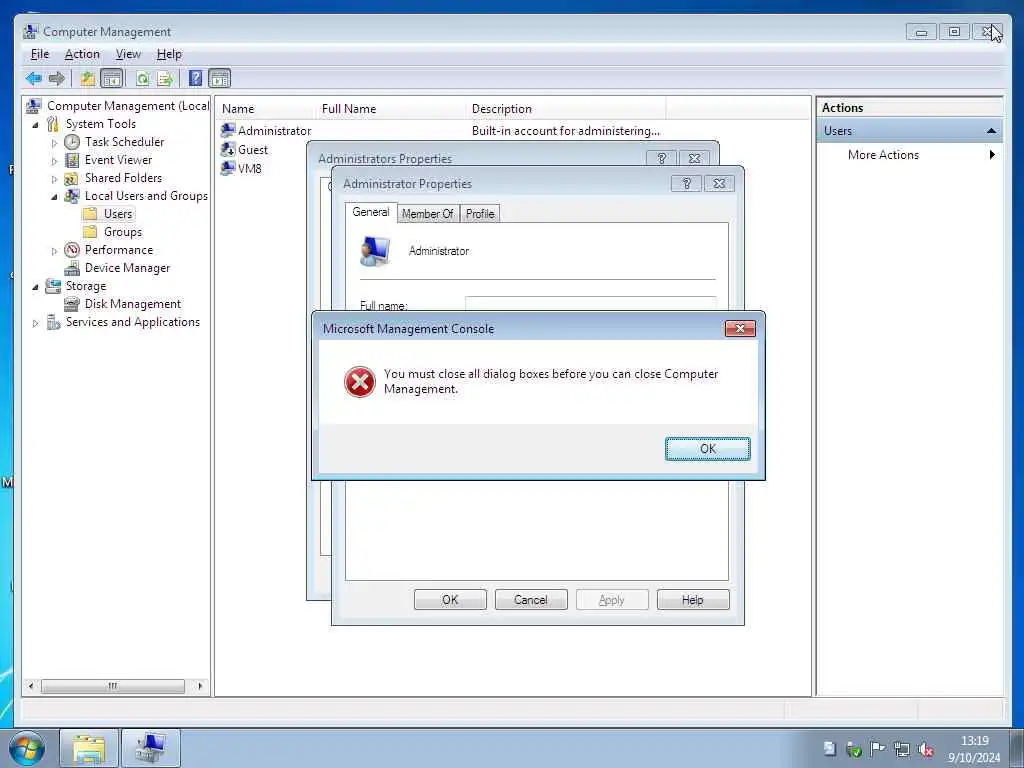This screenshot has width=1024, height=768.
Task: Open the Action menu
Action: pos(82,54)
